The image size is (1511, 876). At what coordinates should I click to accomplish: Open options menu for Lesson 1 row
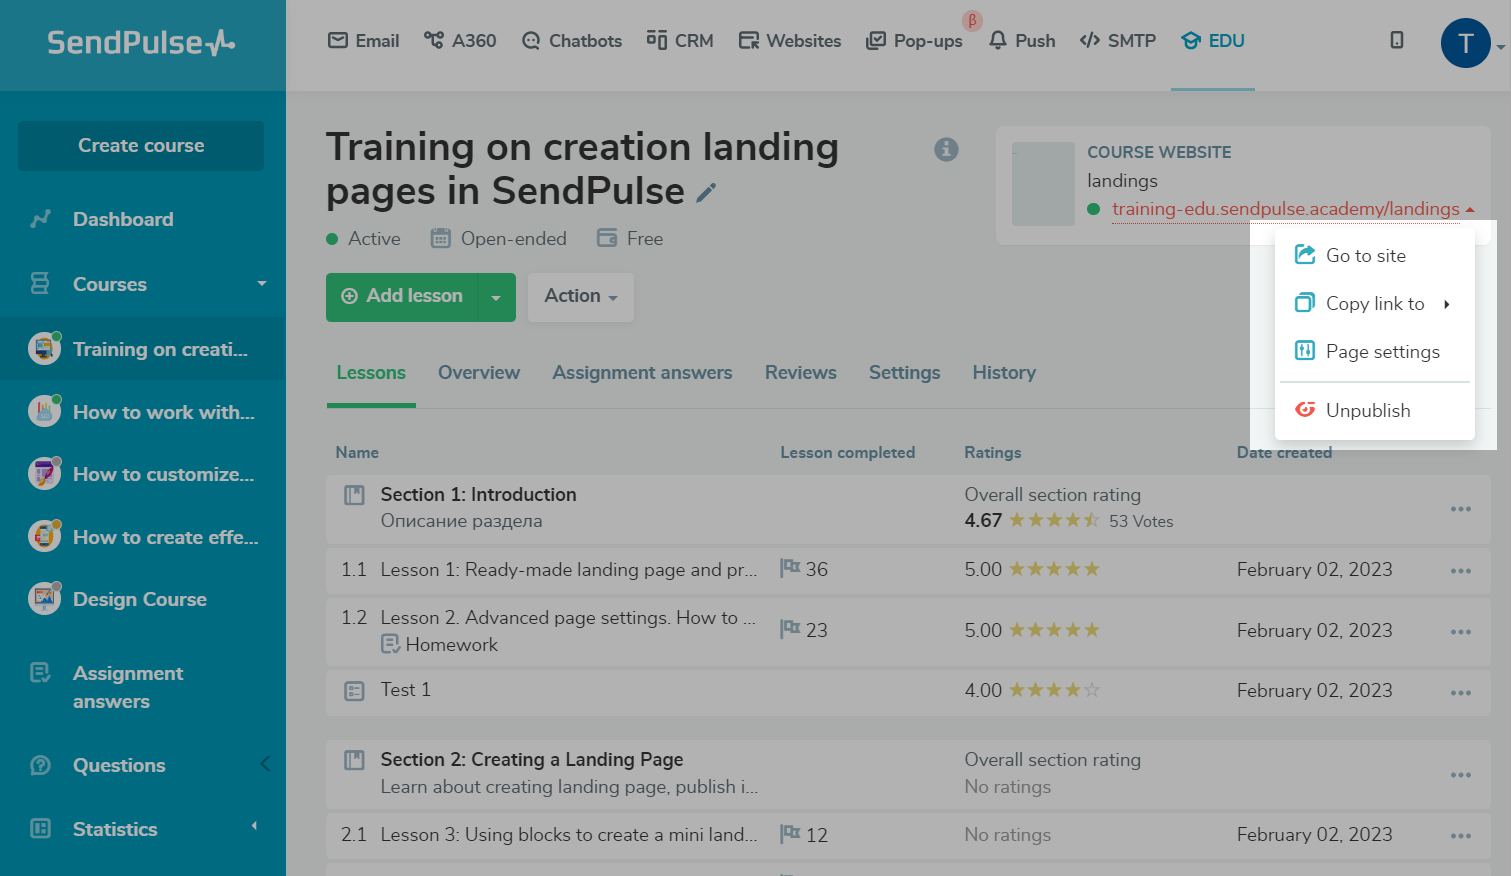click(1461, 571)
